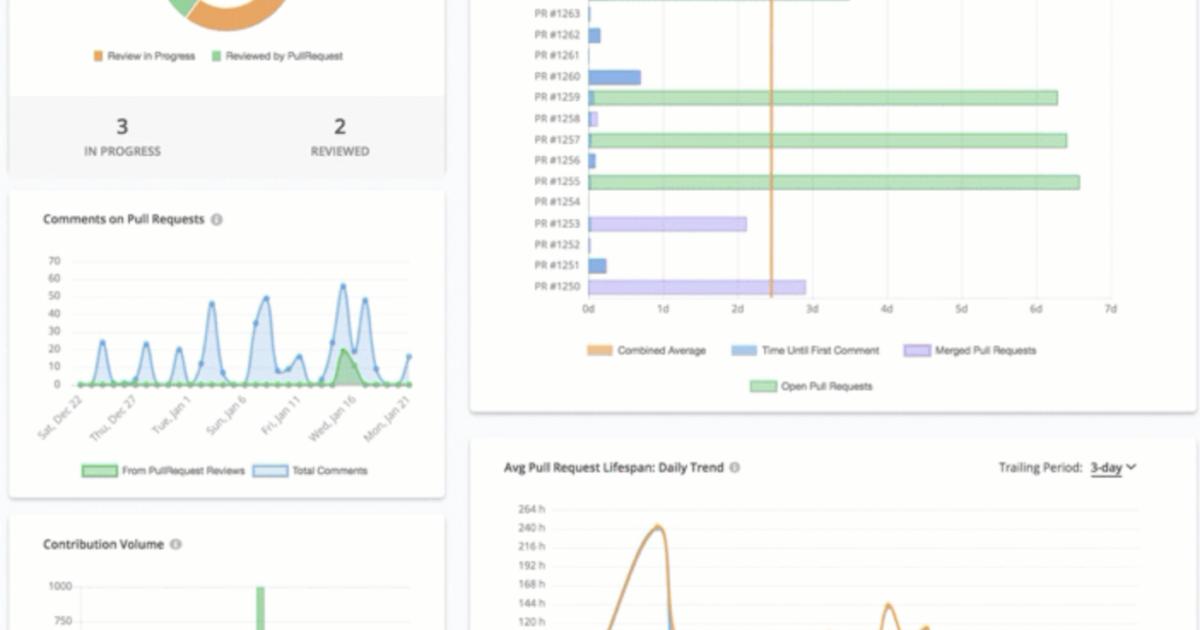The height and width of the screenshot is (630, 1200).
Task: Click the green Open Pull Requests color swatch
Action: 763,386
